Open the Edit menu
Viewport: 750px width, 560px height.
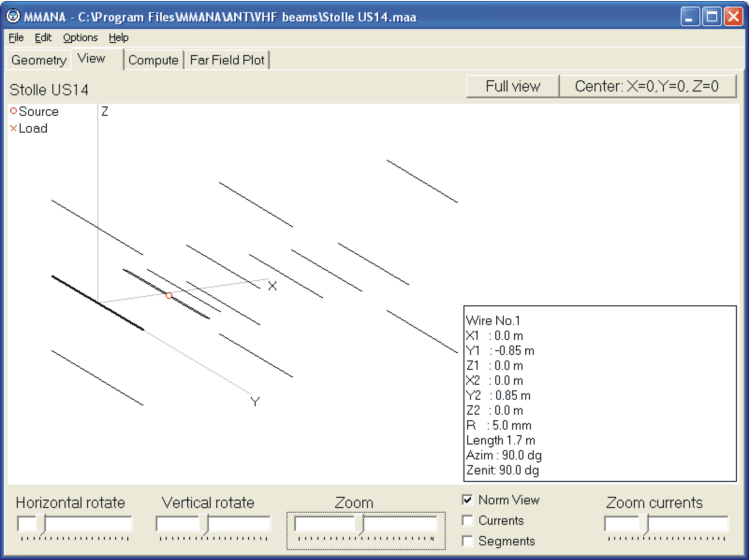coord(43,38)
